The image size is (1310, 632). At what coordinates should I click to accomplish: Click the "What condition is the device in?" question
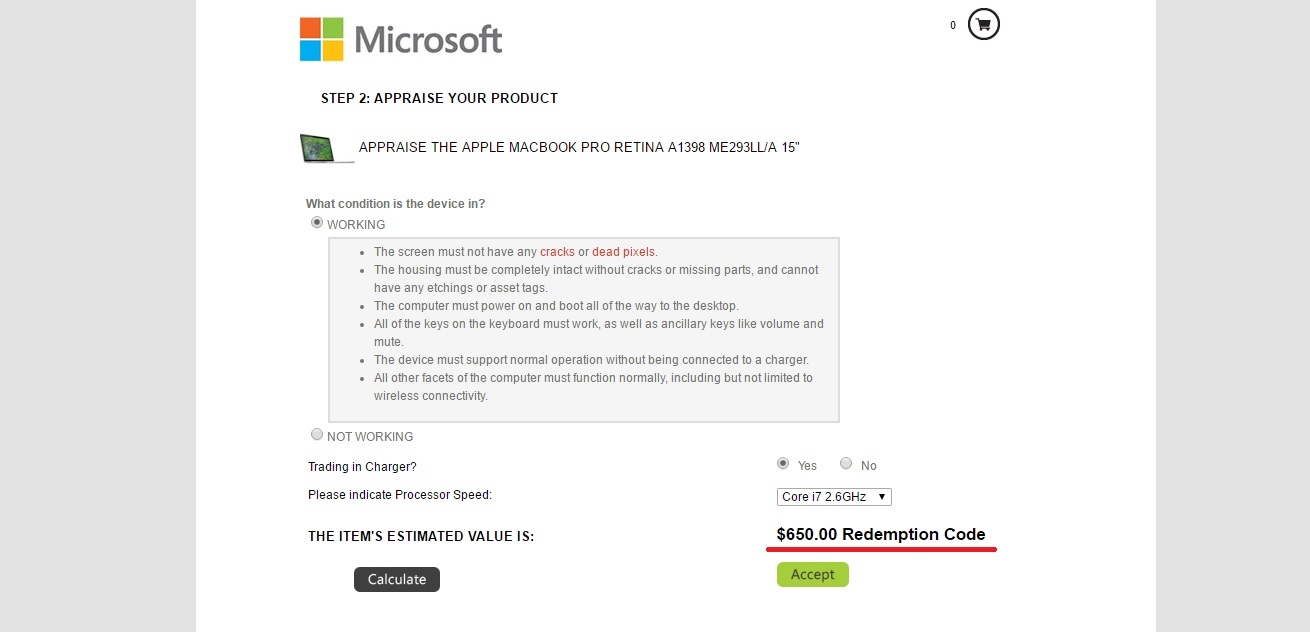(395, 204)
